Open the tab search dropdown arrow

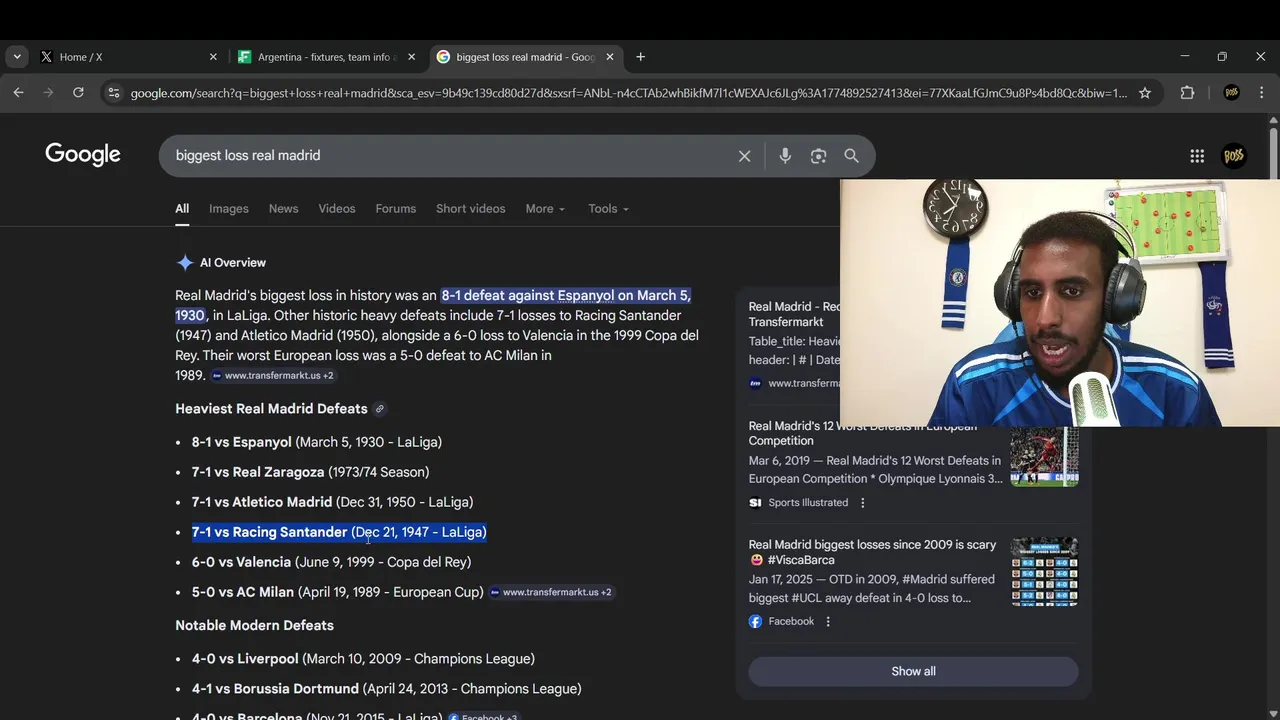pos(17,57)
